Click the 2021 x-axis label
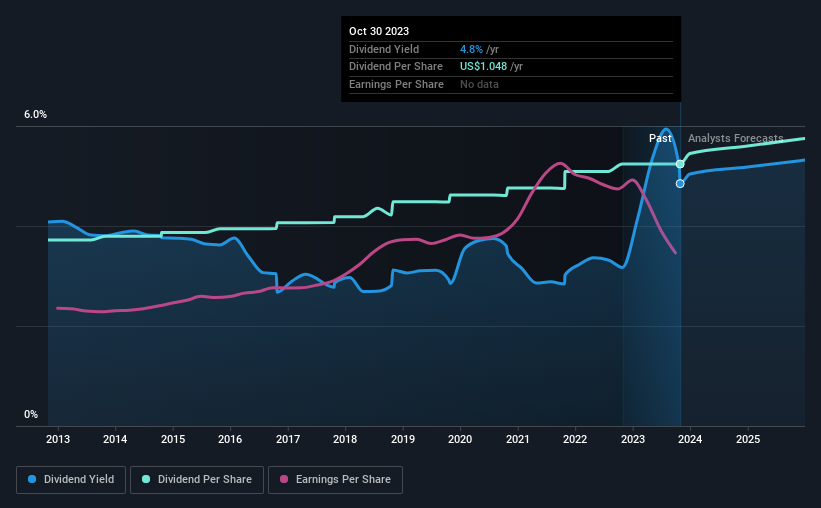Image resolution: width=821 pixels, height=508 pixels. (x=517, y=439)
